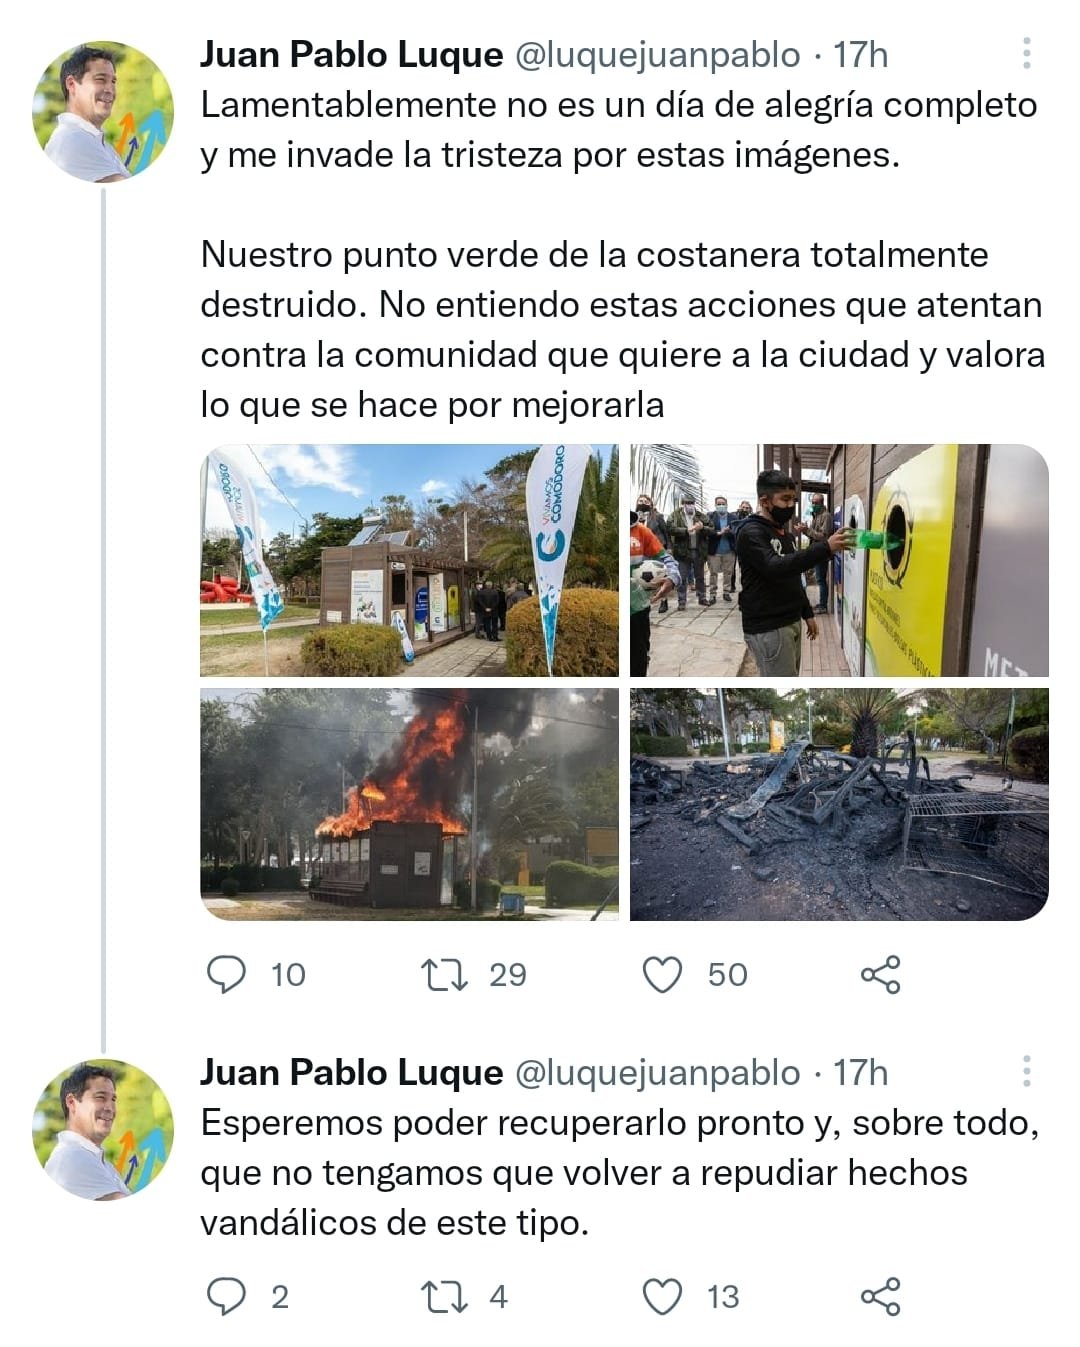1080x1347 pixels.
Task: Retweet the second tweet with 4 retweets
Action: (445, 1296)
